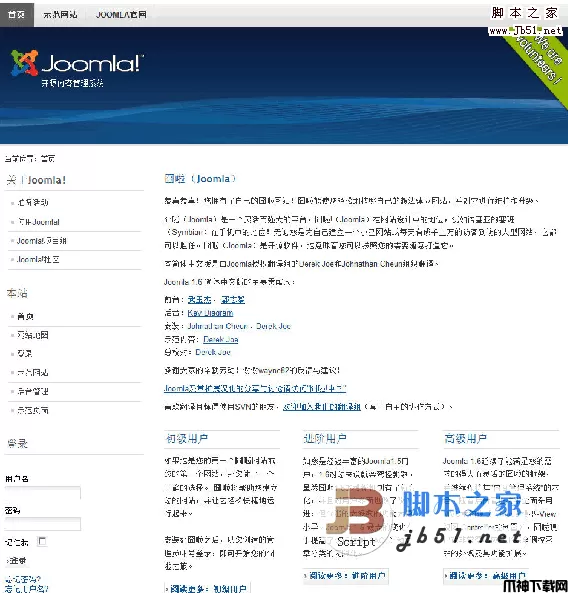The image size is (568, 593).
Task: Open Joomla!项目组 in the sidebar menu
Action: [42, 241]
